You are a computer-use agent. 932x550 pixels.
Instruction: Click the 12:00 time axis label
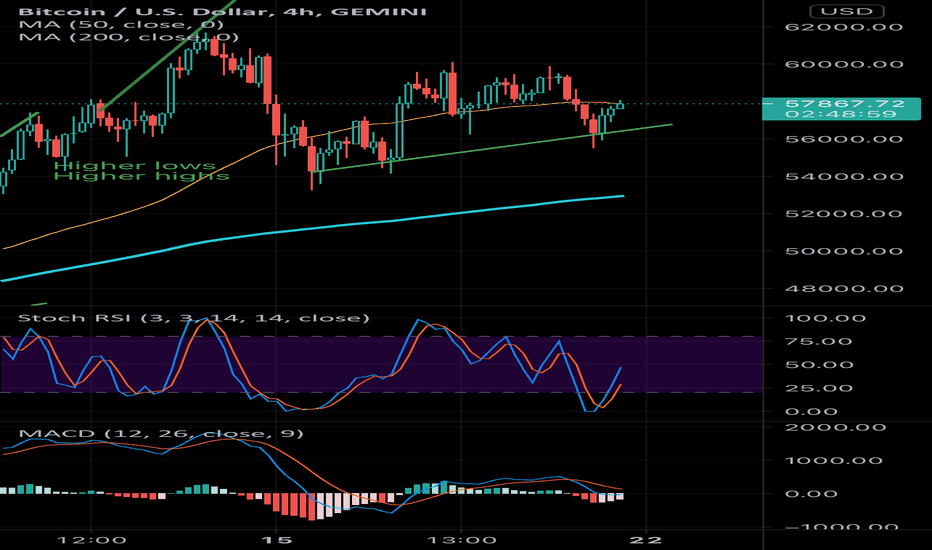pos(91,540)
